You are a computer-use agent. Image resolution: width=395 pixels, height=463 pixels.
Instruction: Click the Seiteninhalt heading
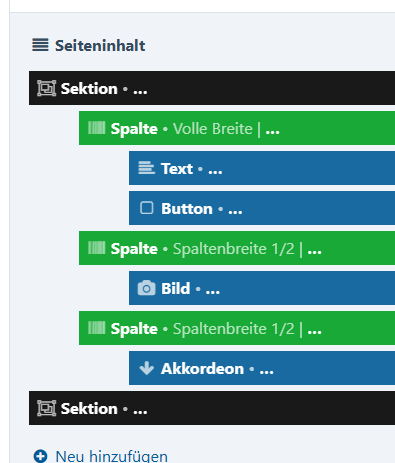tap(100, 46)
